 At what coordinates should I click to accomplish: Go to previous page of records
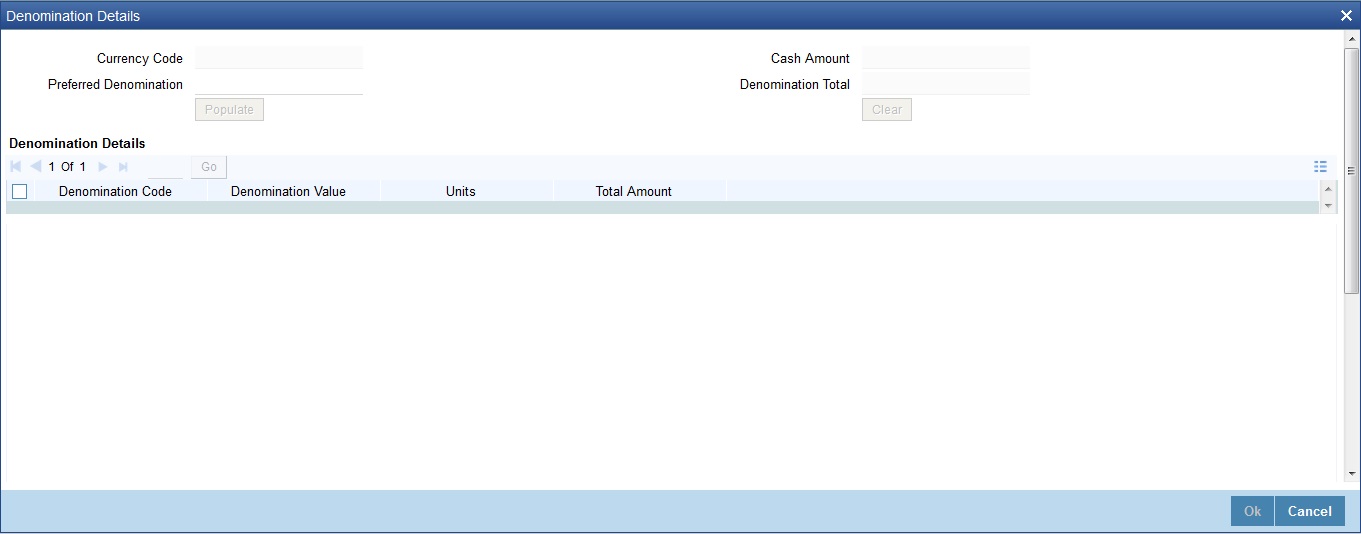36,167
